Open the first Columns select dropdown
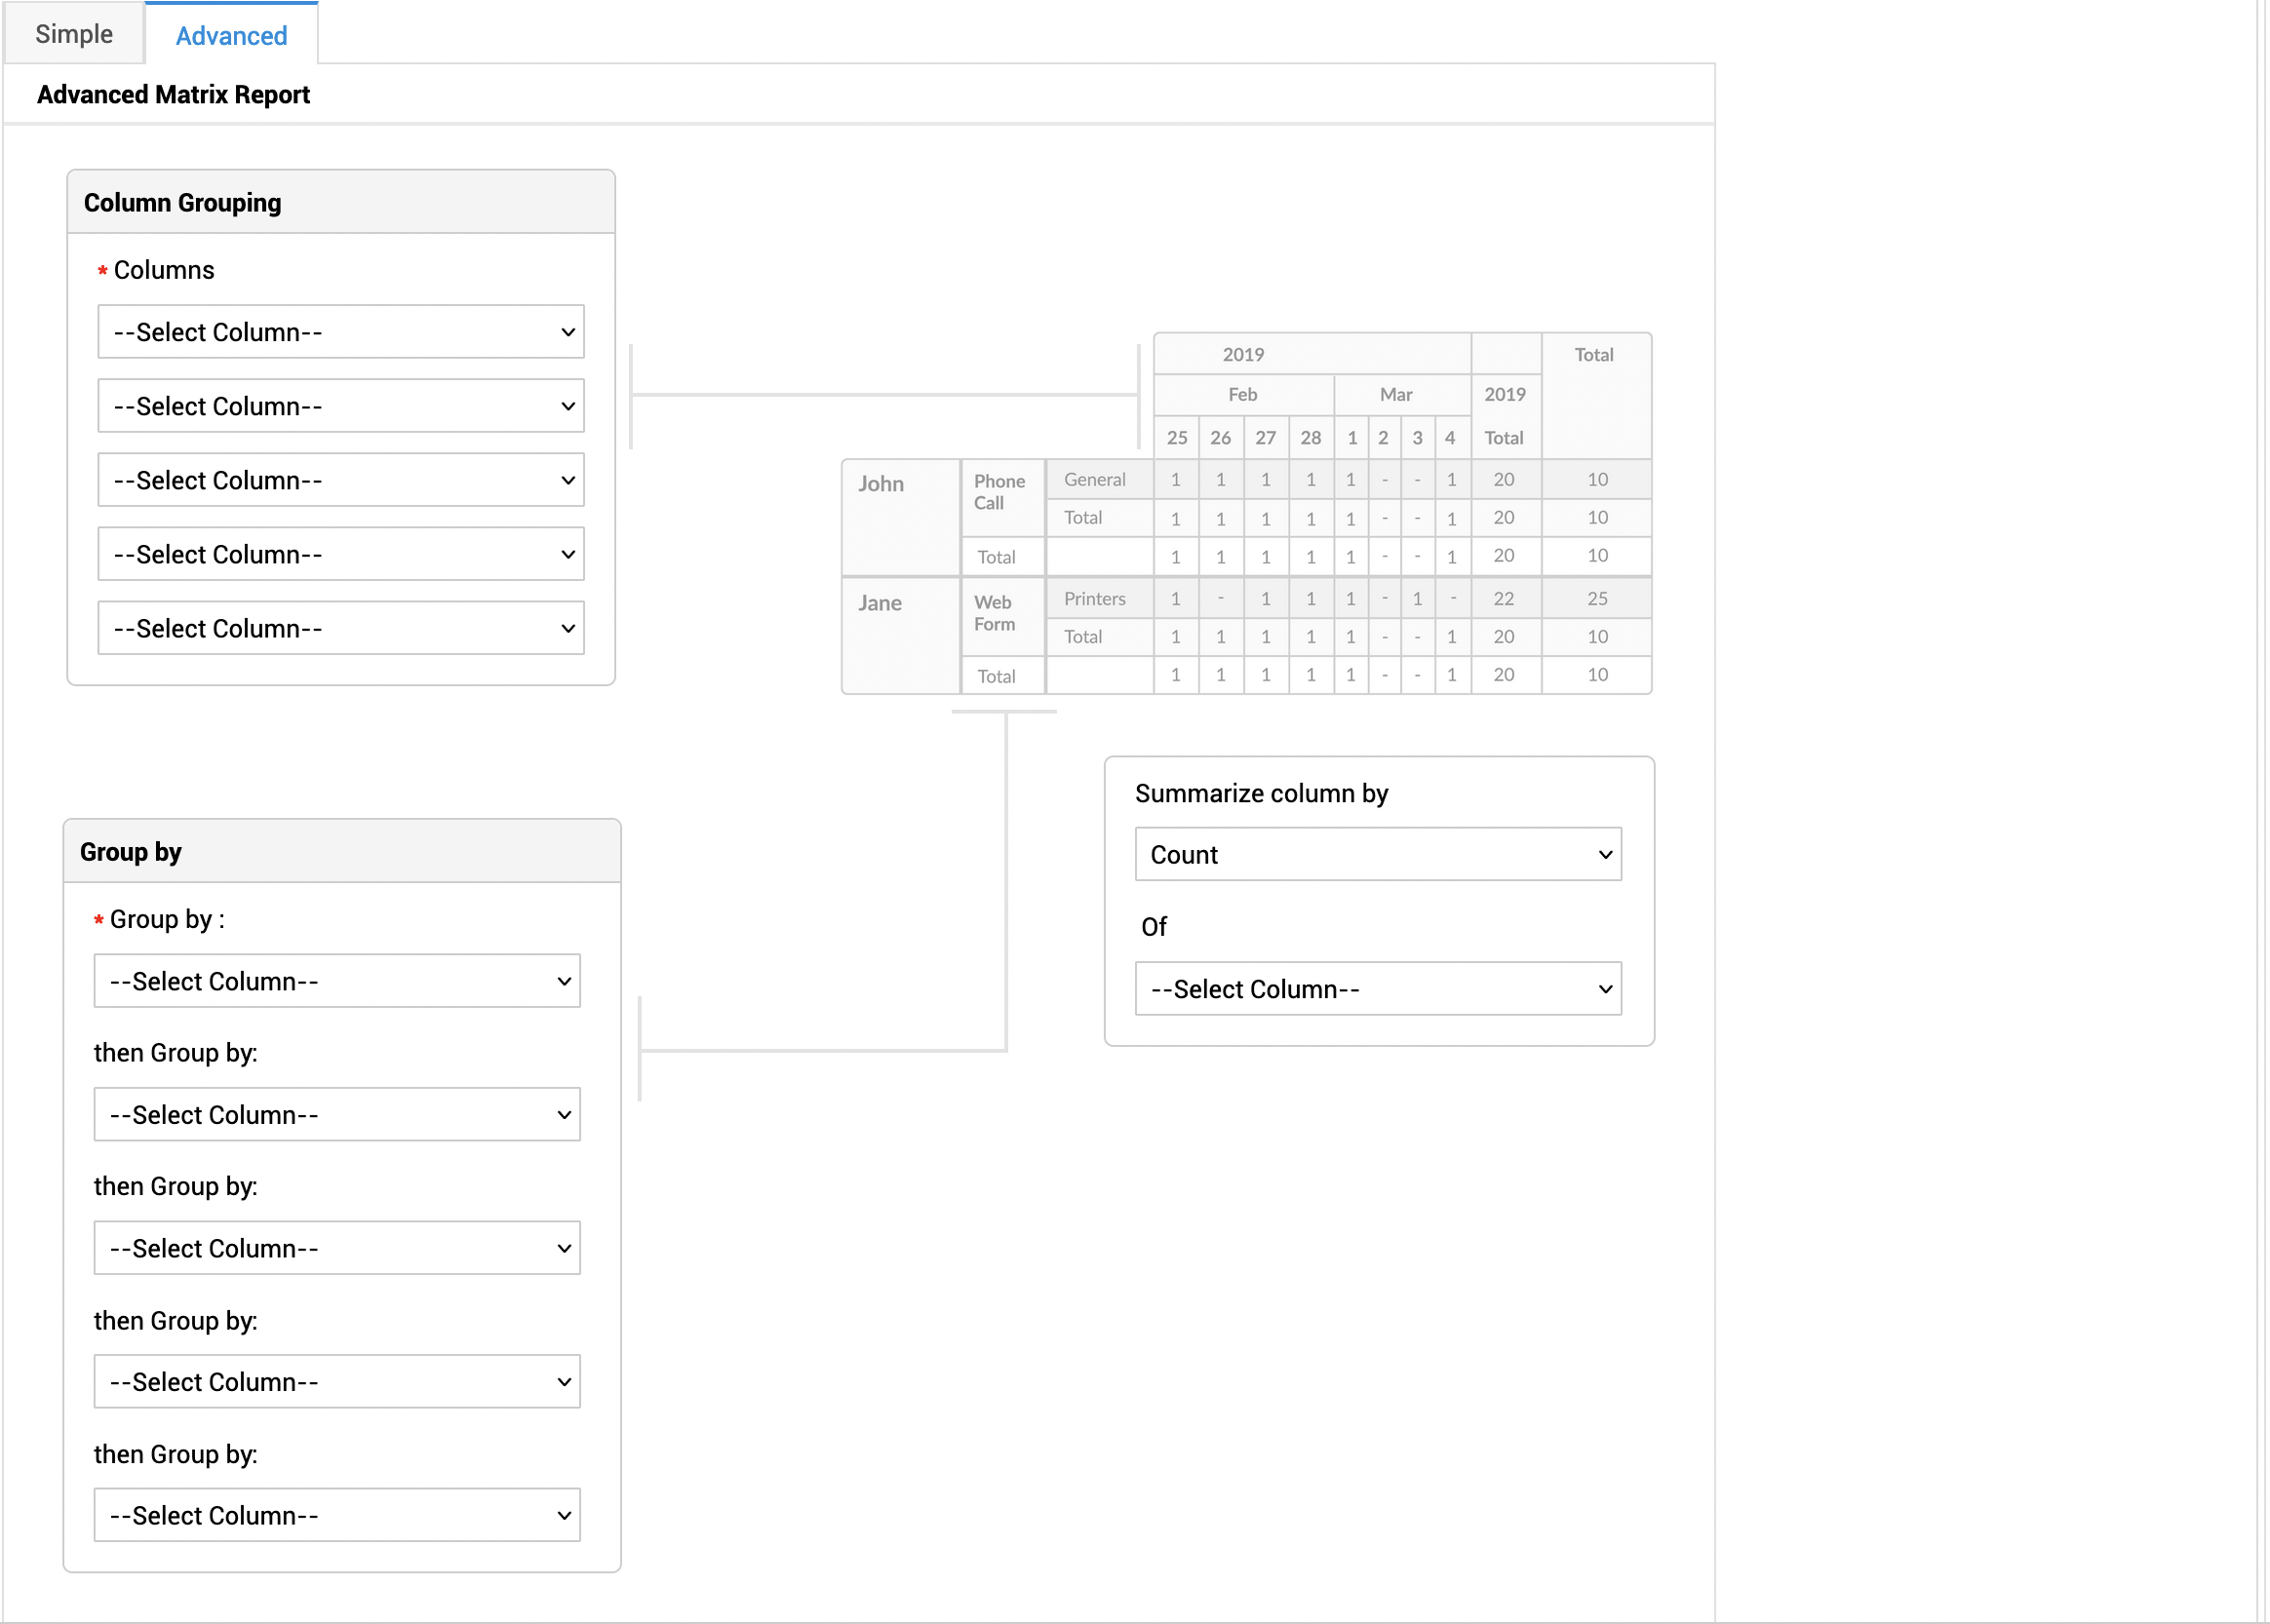The width and height of the screenshot is (2270, 1624). pos(340,332)
